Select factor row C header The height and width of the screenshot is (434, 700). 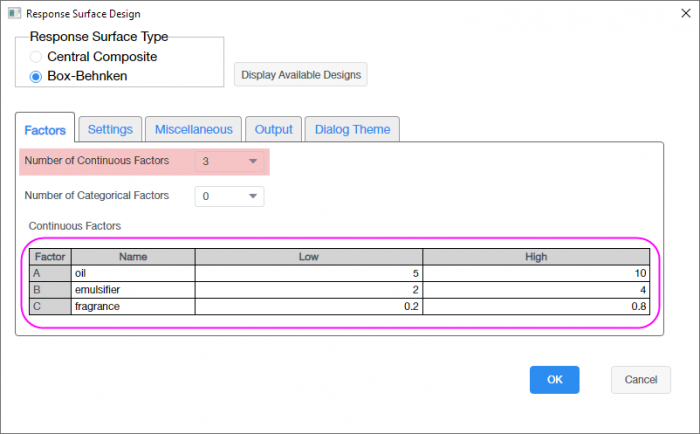47,307
